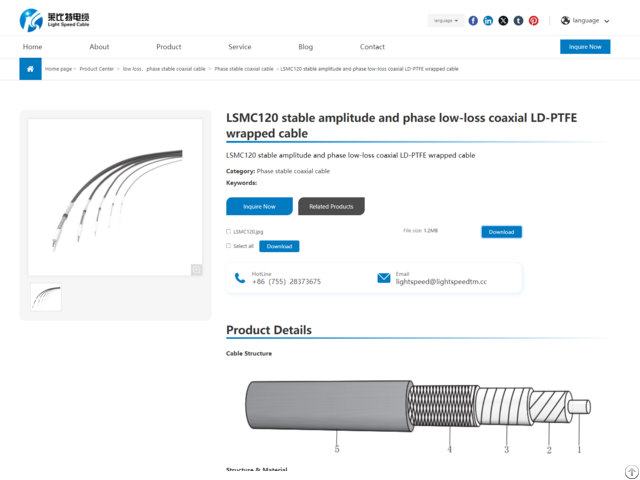The width and height of the screenshot is (640, 480).
Task: Click the LSMC120 product title heading
Action: 402,125
